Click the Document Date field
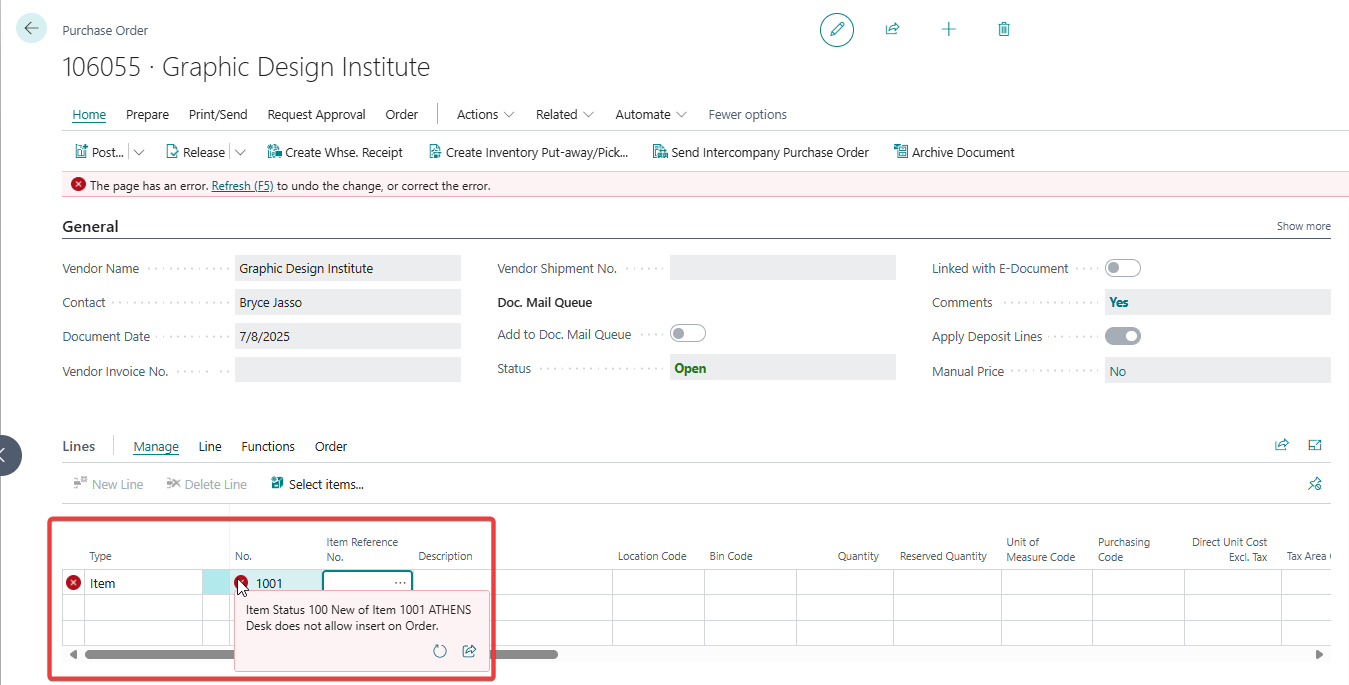Viewport: 1349px width, 685px height. pos(348,336)
